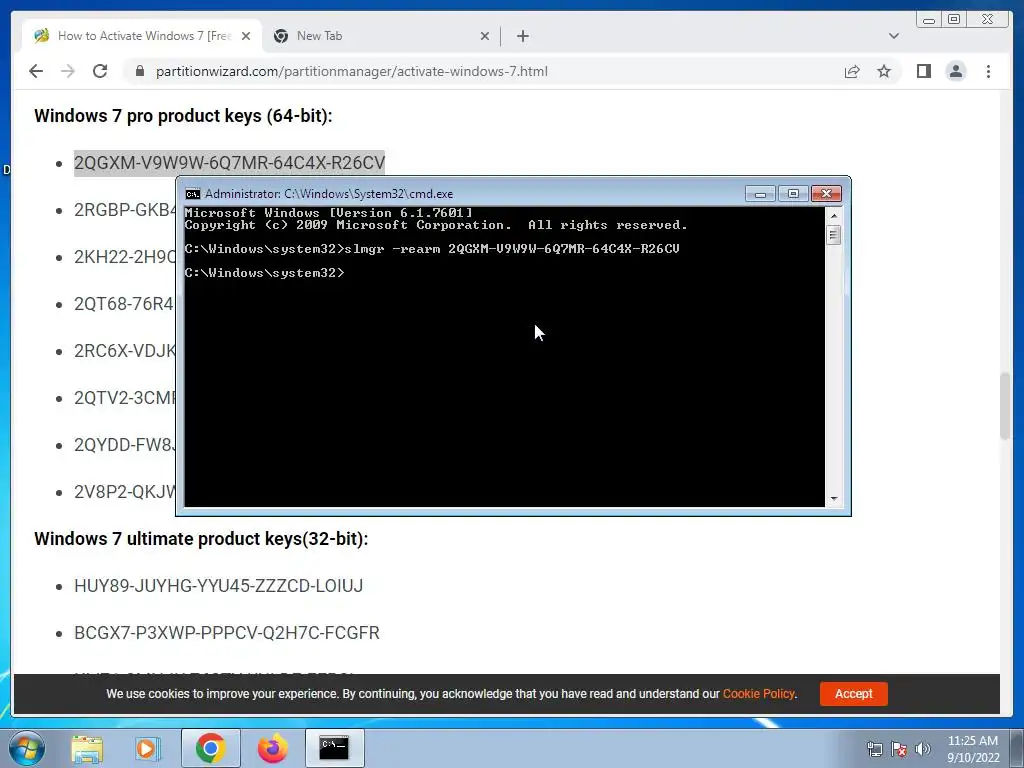Click the address bar URL
The image size is (1024, 768).
(x=351, y=71)
